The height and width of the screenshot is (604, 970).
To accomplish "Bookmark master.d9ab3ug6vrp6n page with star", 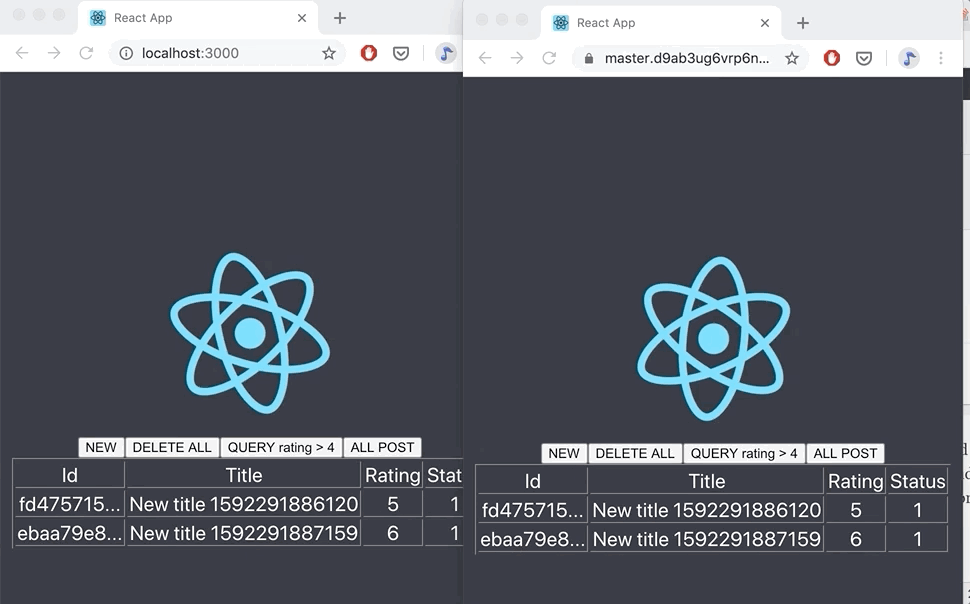I will pos(792,58).
